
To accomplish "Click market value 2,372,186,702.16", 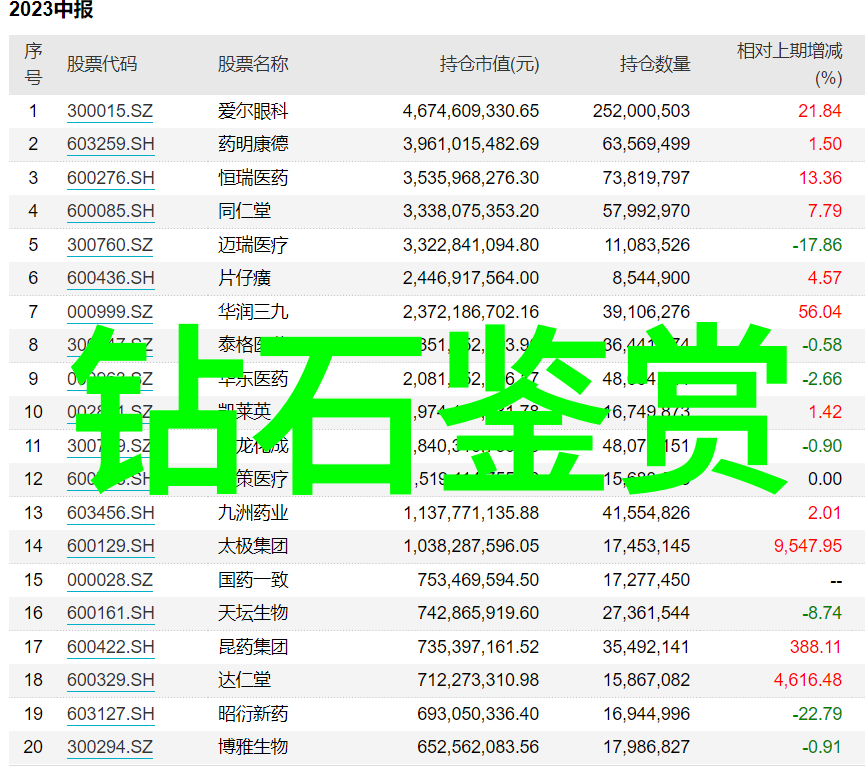I will tap(471, 313).
